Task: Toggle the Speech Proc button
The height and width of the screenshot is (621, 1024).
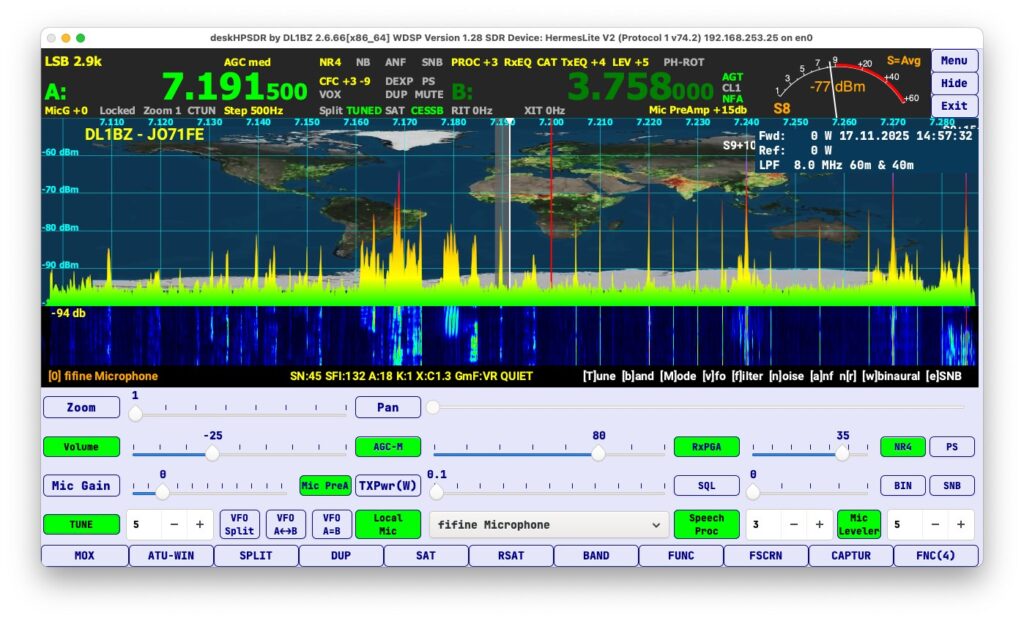Action: [x=706, y=524]
